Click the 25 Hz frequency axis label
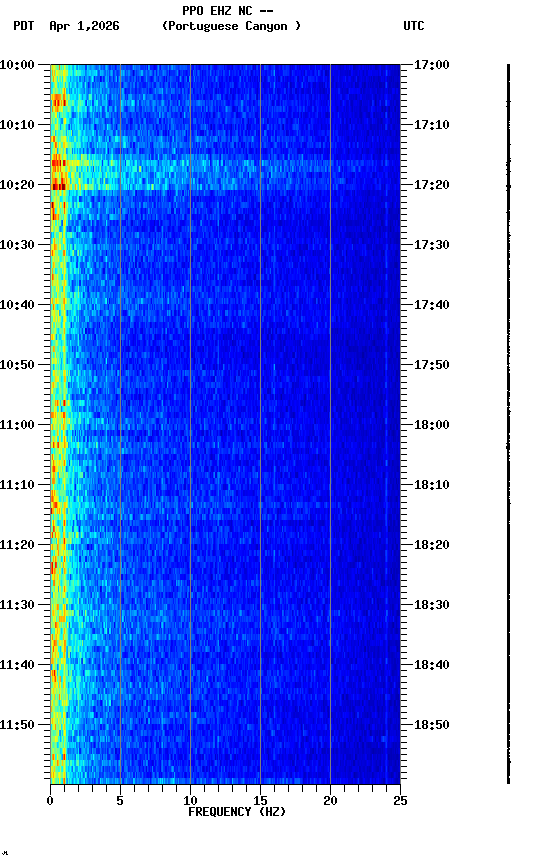Viewport: 552px width, 864px height. [x=400, y=801]
